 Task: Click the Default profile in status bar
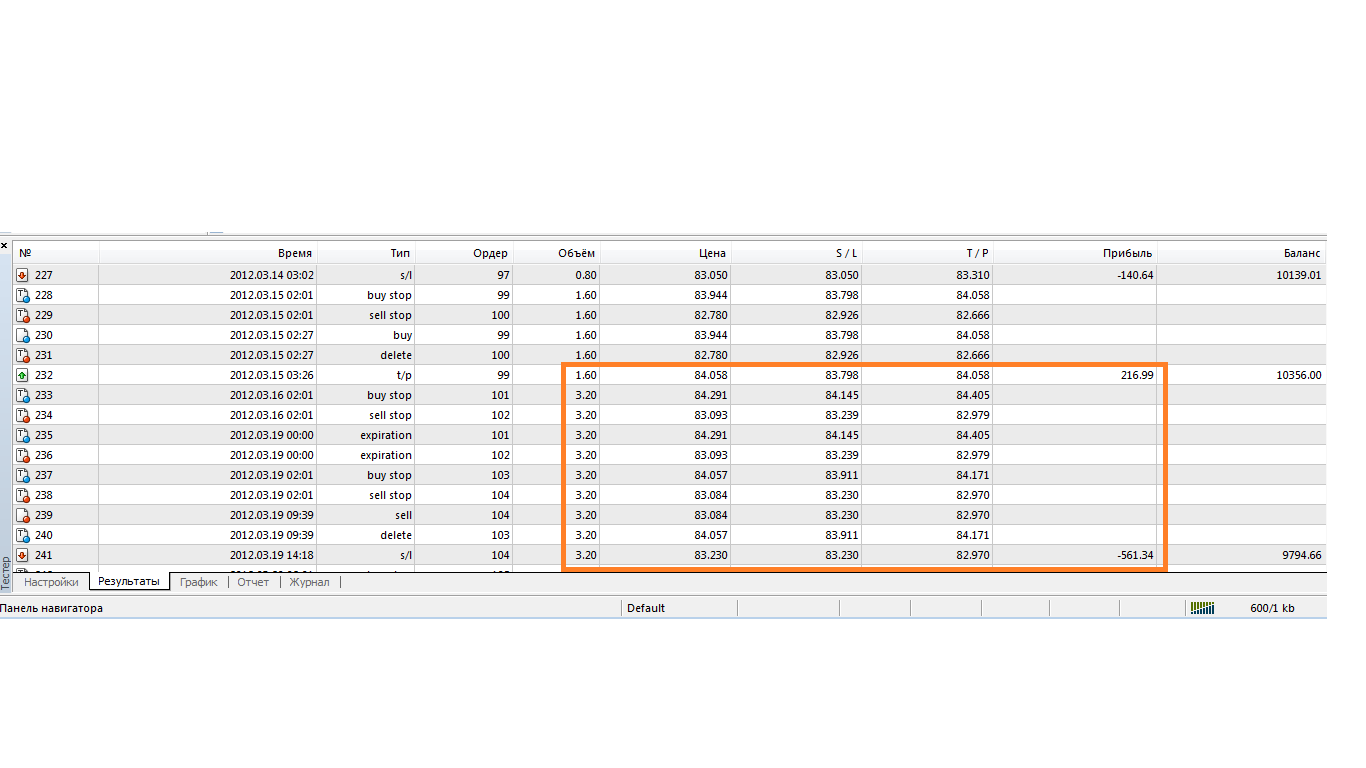646,608
